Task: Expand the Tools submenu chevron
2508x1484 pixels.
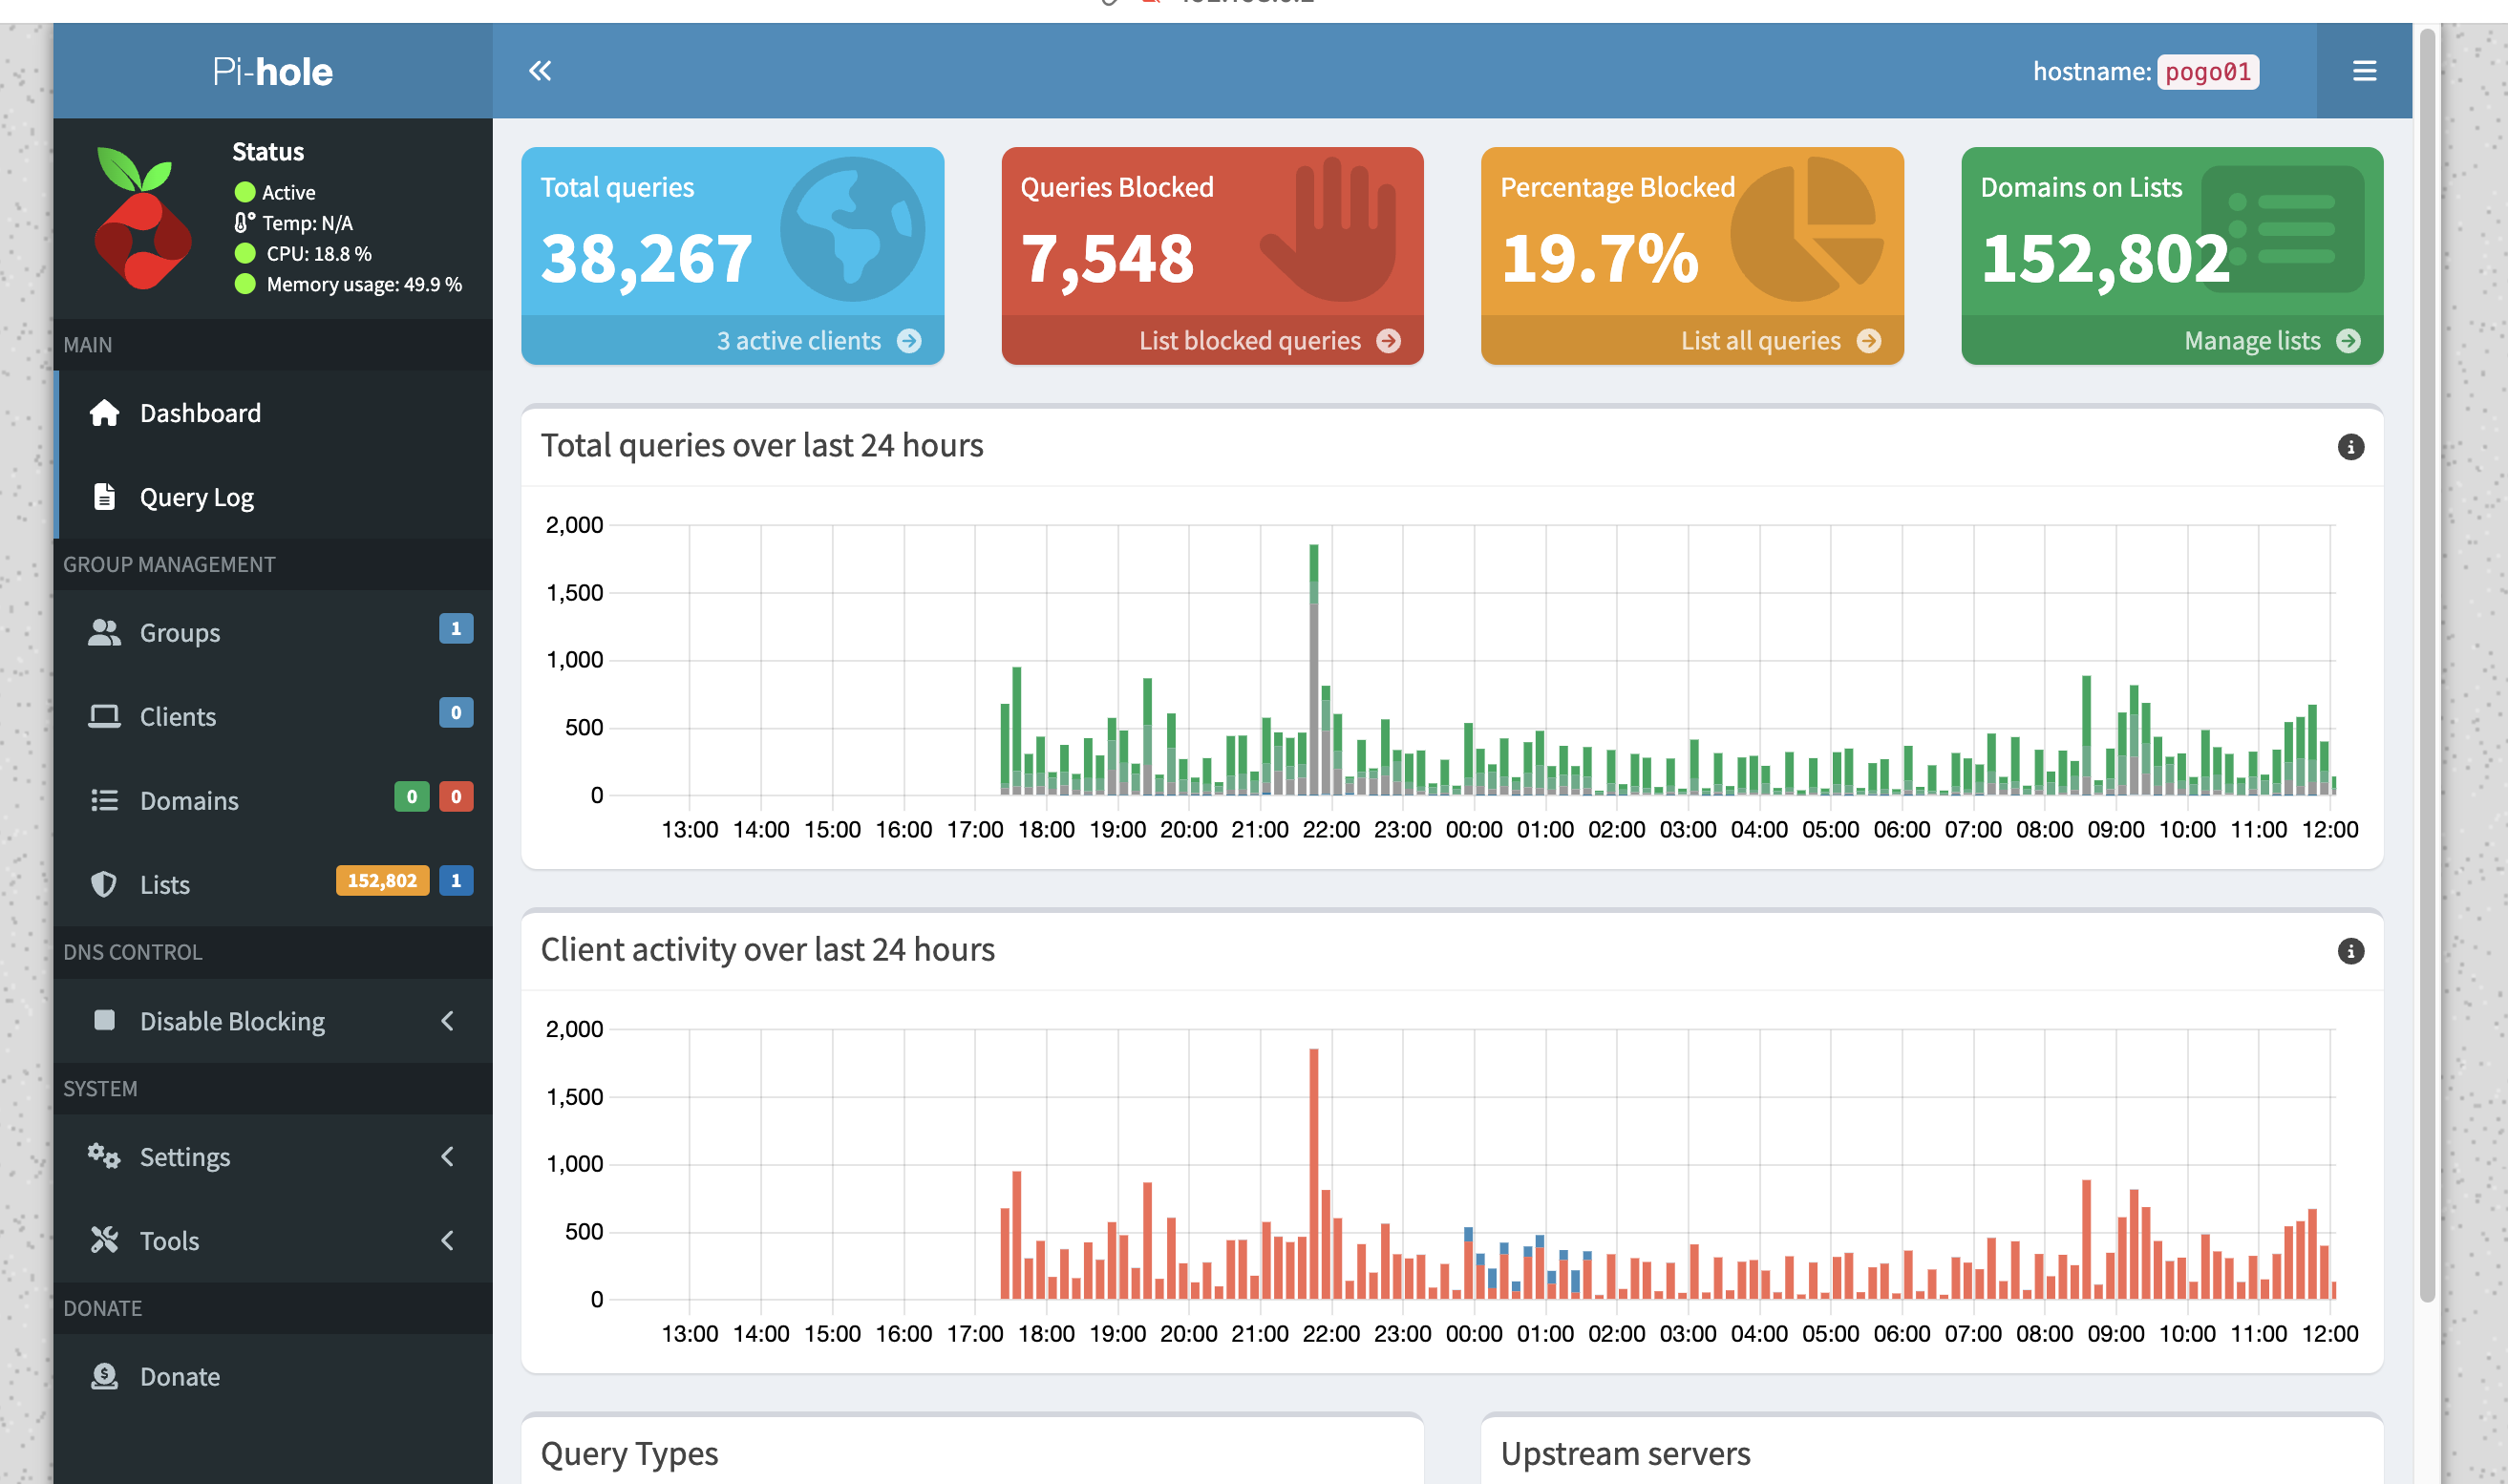Action: pos(447,1241)
